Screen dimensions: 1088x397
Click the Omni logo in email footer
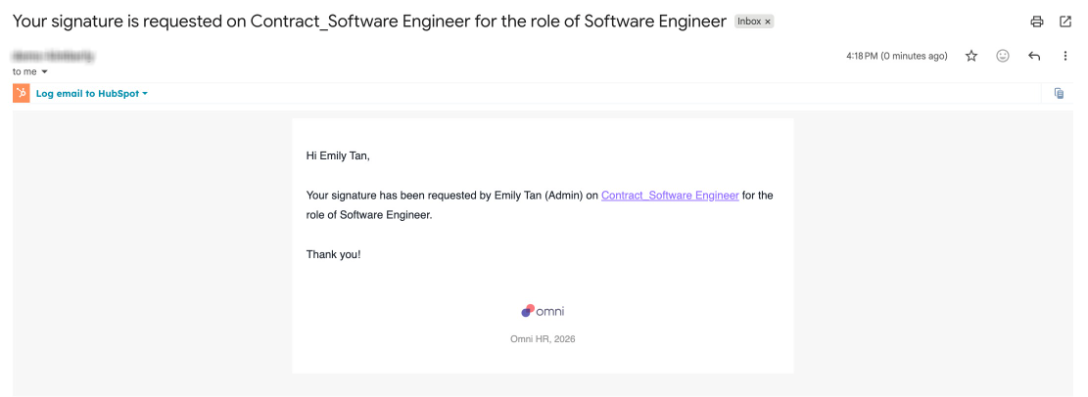543,311
